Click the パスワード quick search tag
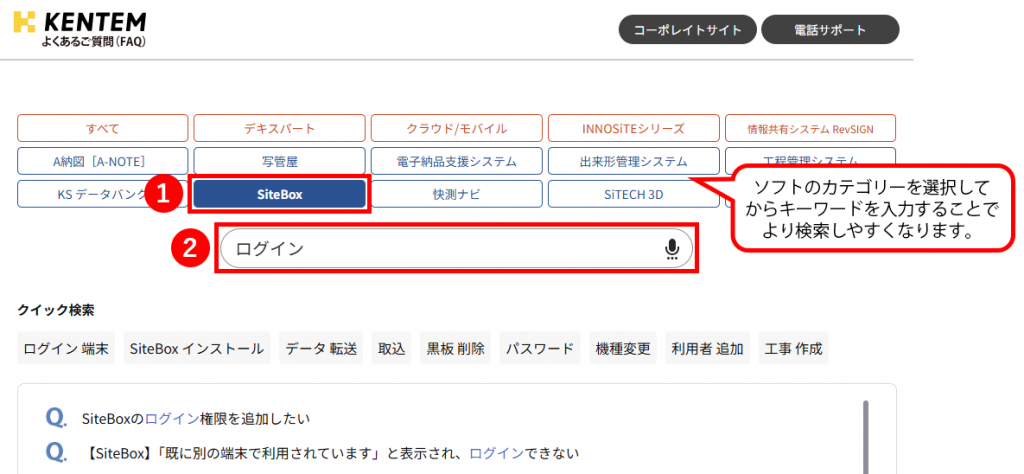The width and height of the screenshot is (1024, 474). pyautogui.click(x=539, y=349)
